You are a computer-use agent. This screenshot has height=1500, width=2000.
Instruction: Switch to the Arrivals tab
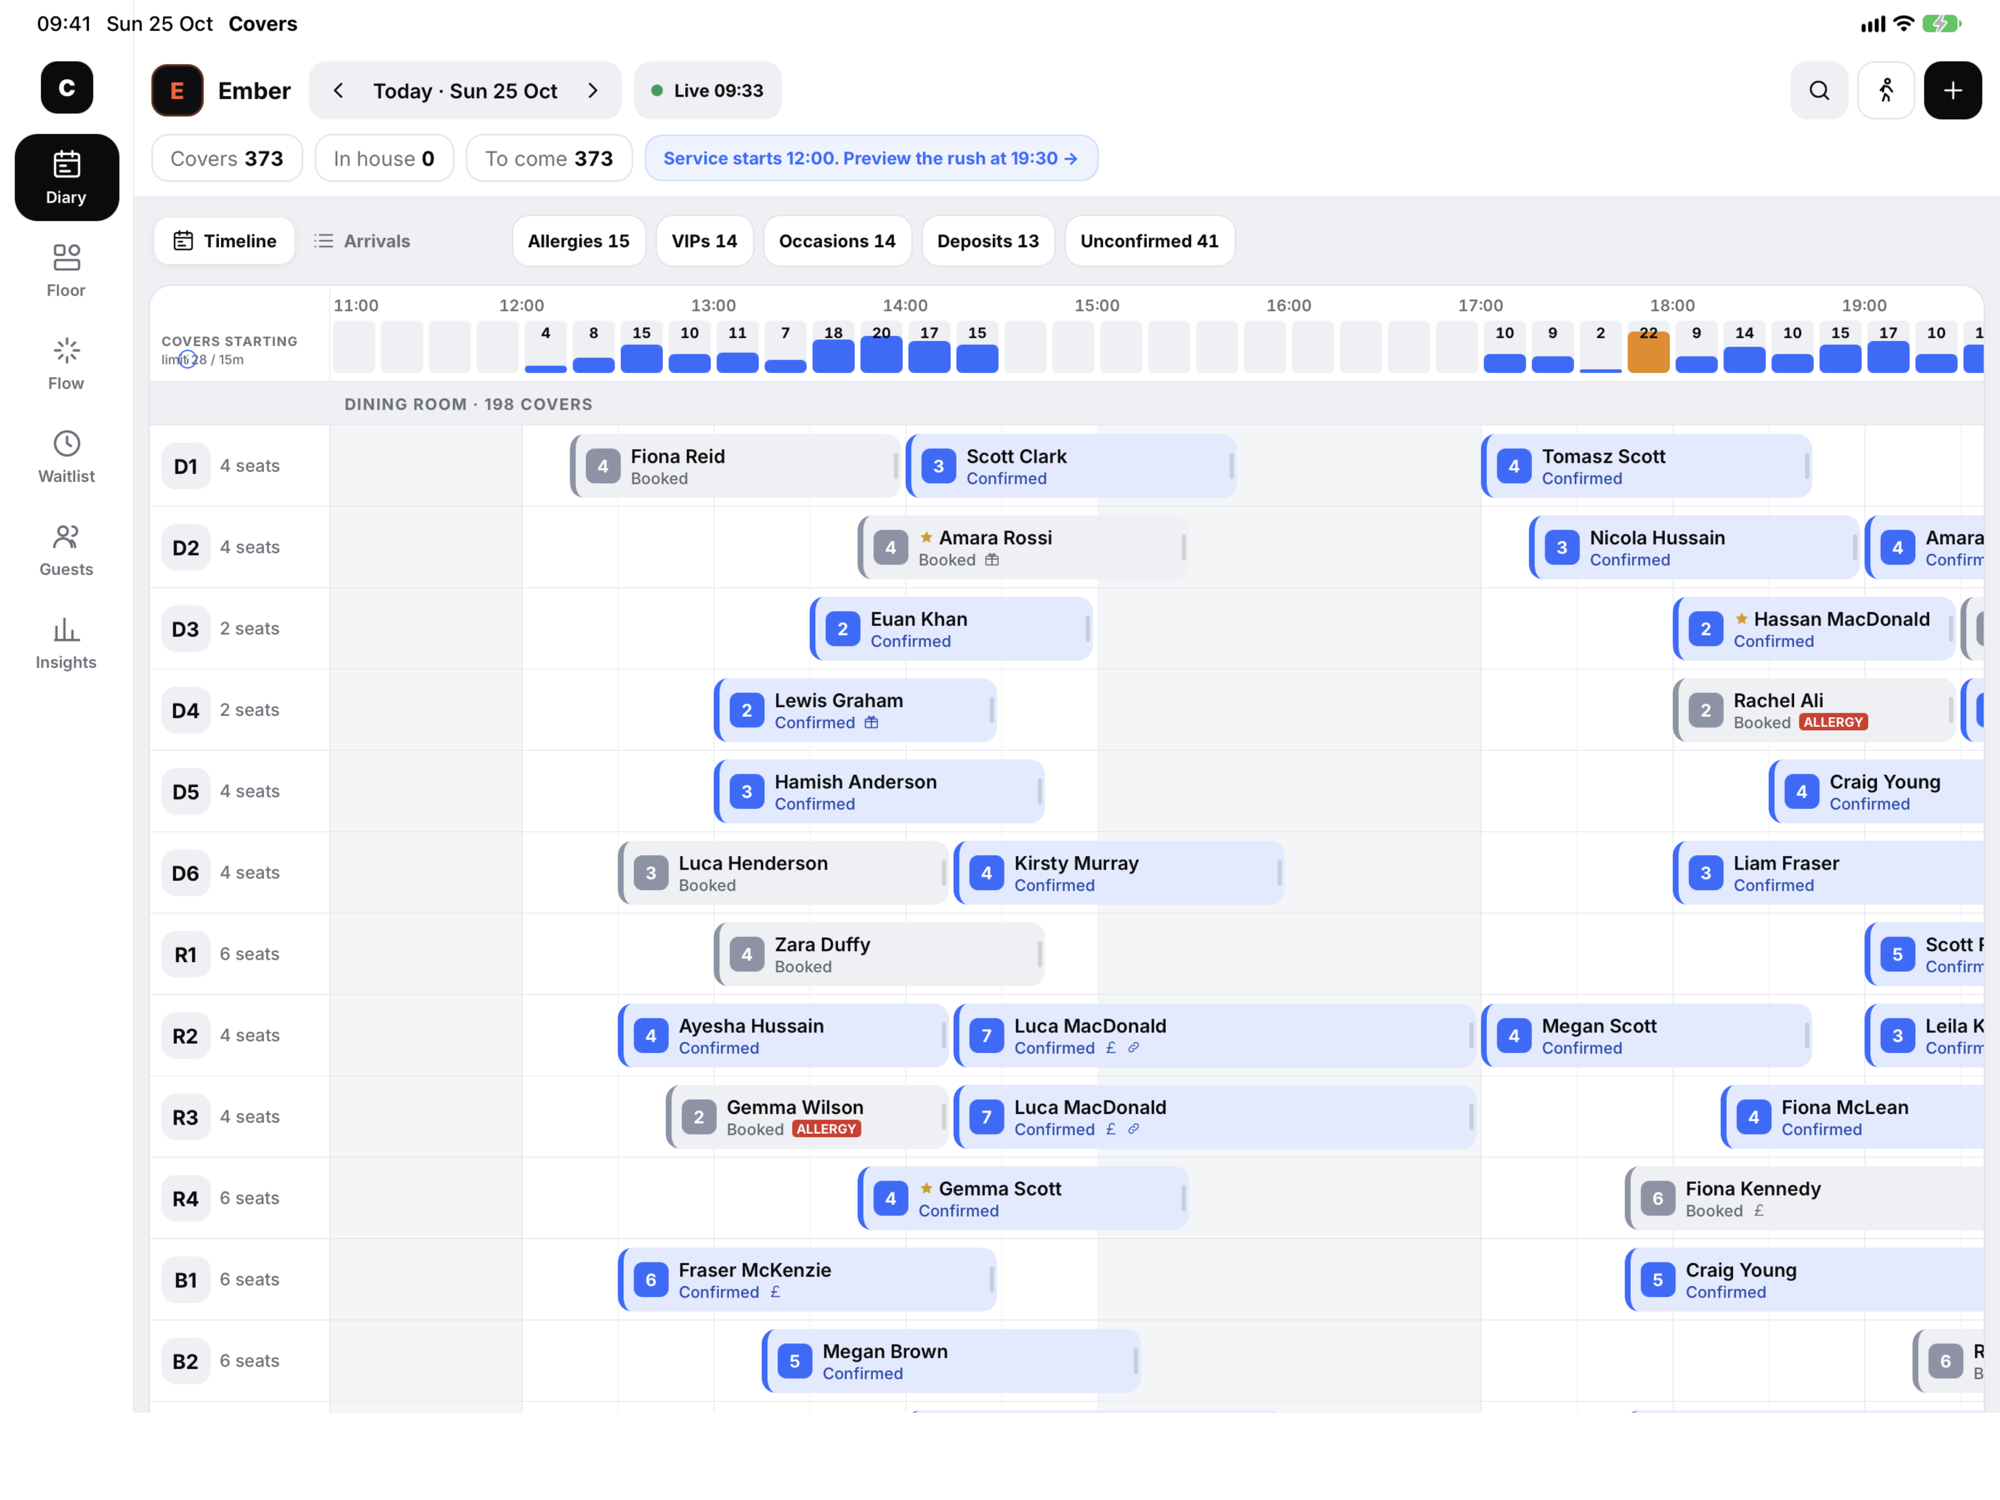click(362, 241)
